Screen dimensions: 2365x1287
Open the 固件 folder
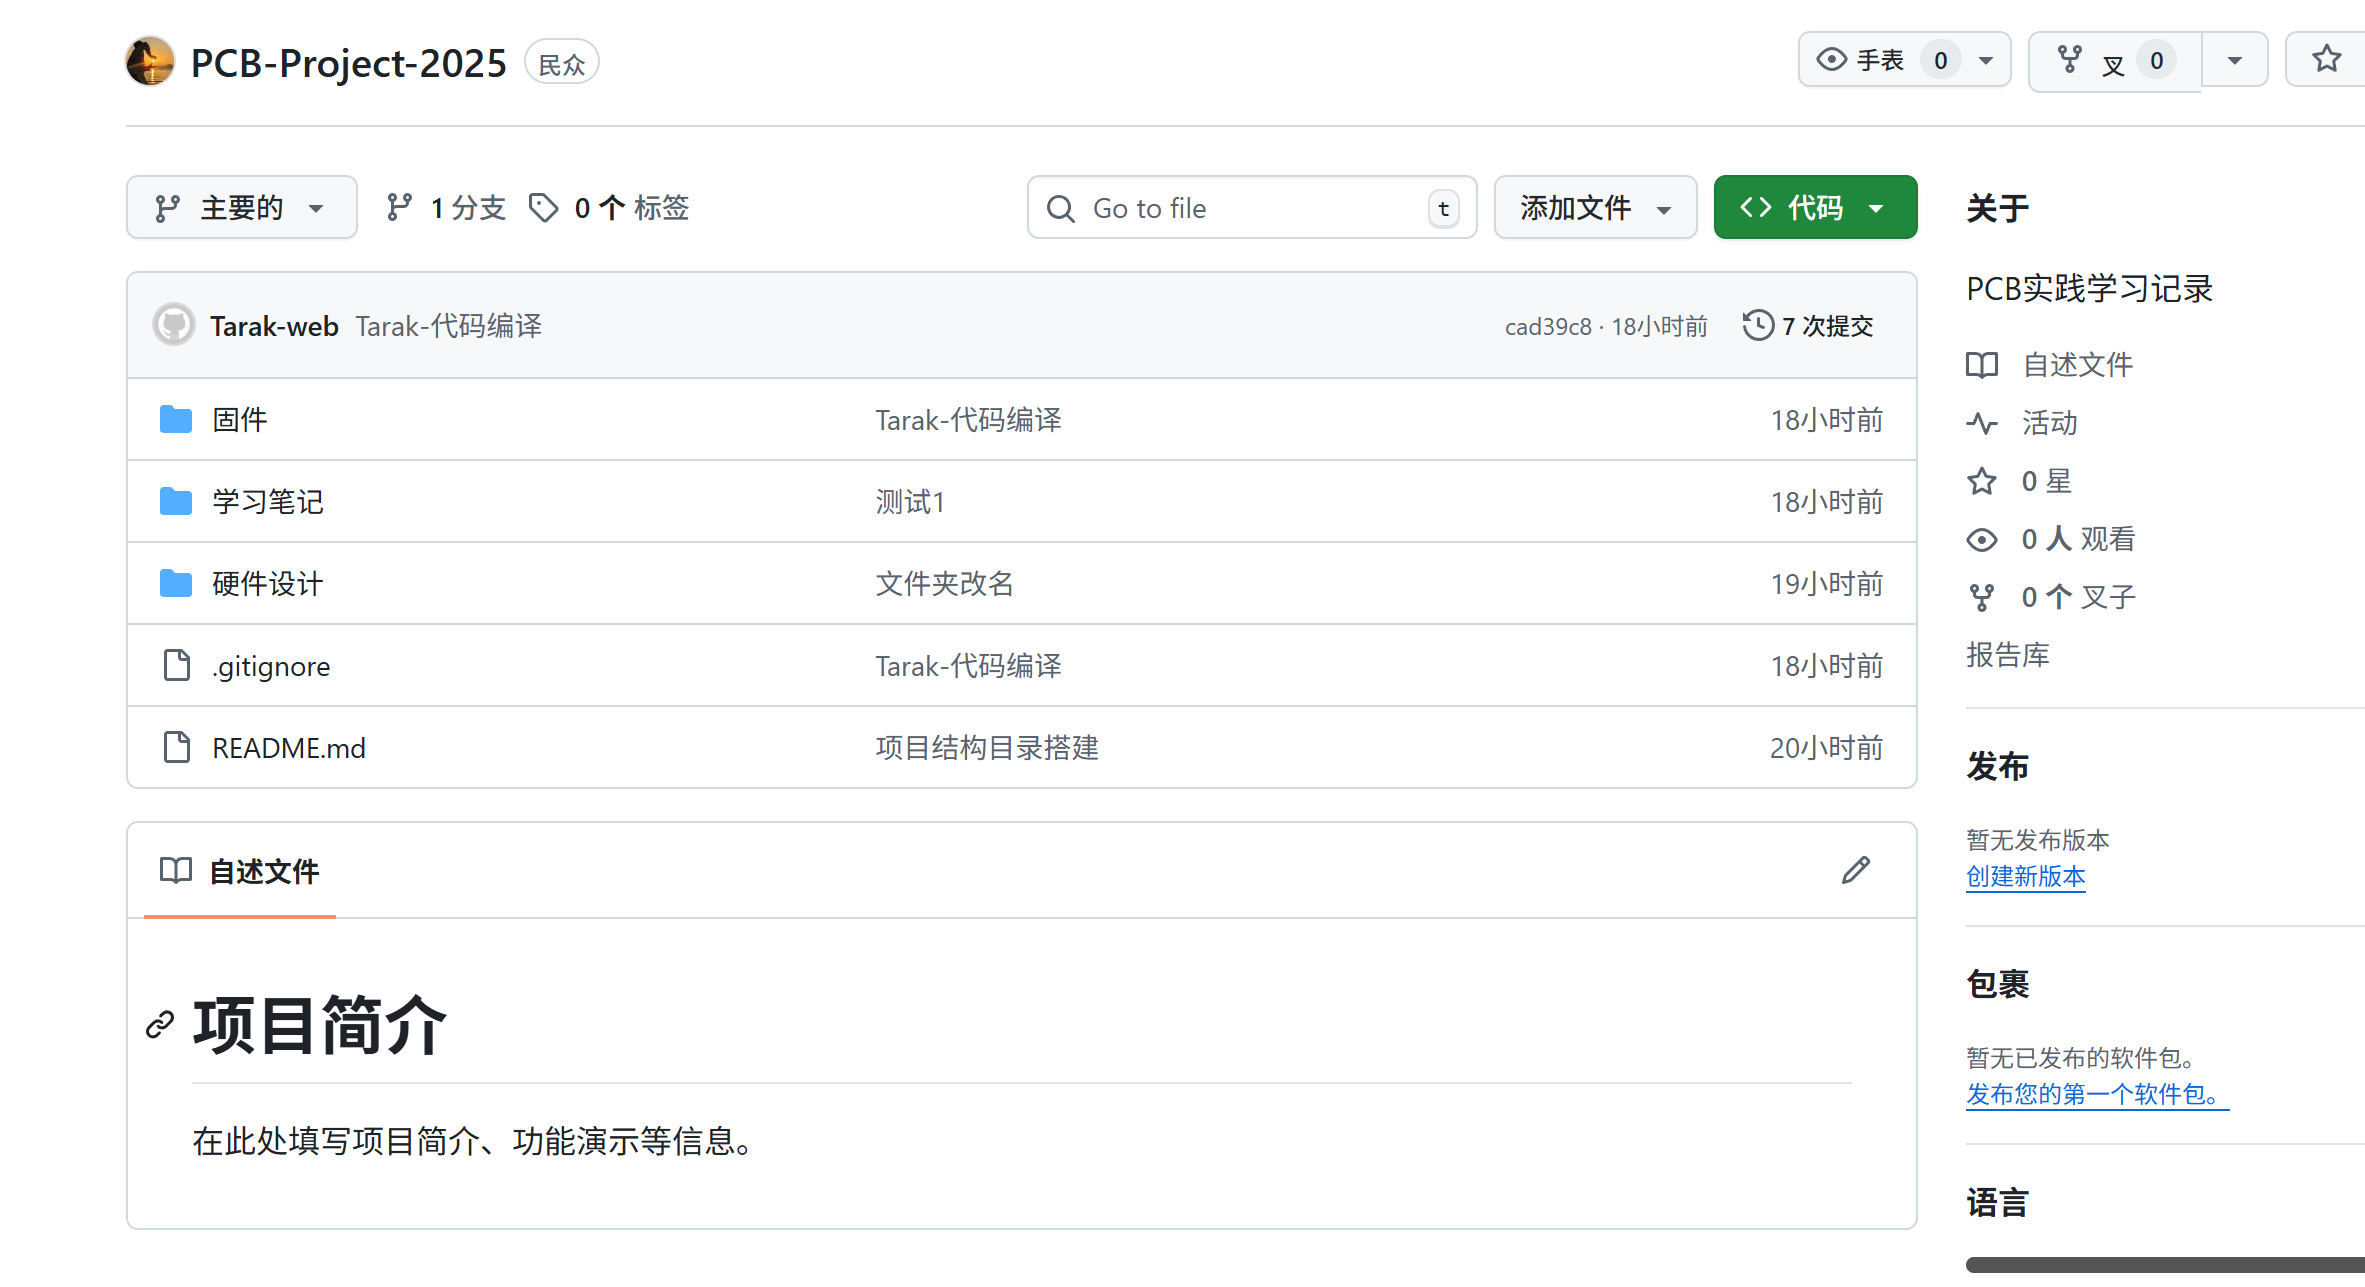click(239, 420)
